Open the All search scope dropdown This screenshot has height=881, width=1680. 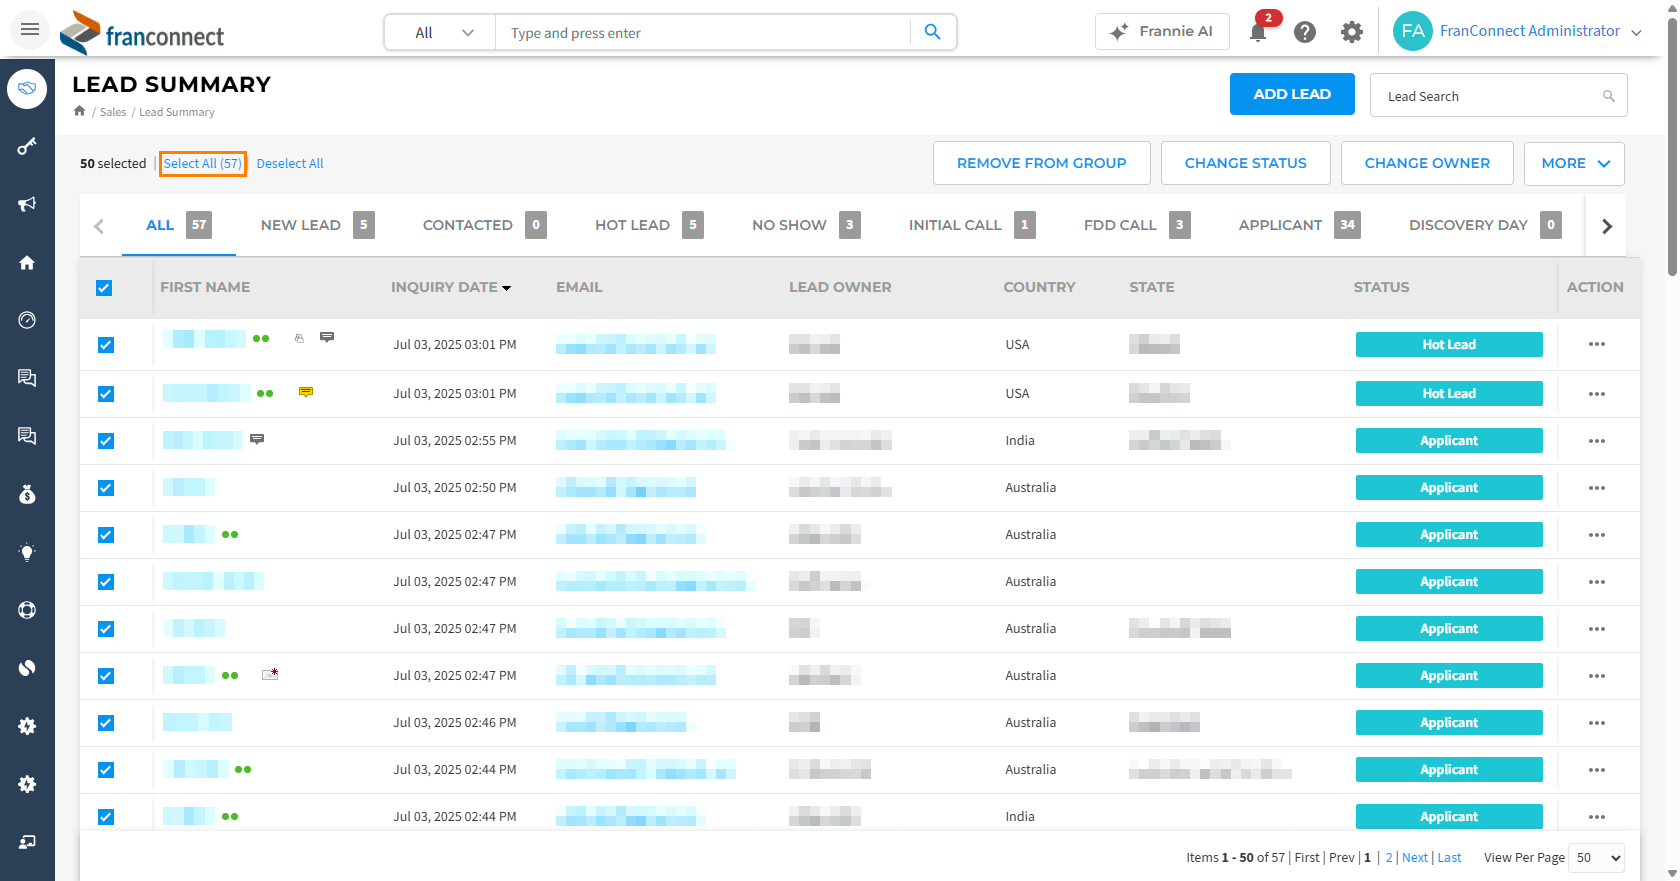[440, 33]
